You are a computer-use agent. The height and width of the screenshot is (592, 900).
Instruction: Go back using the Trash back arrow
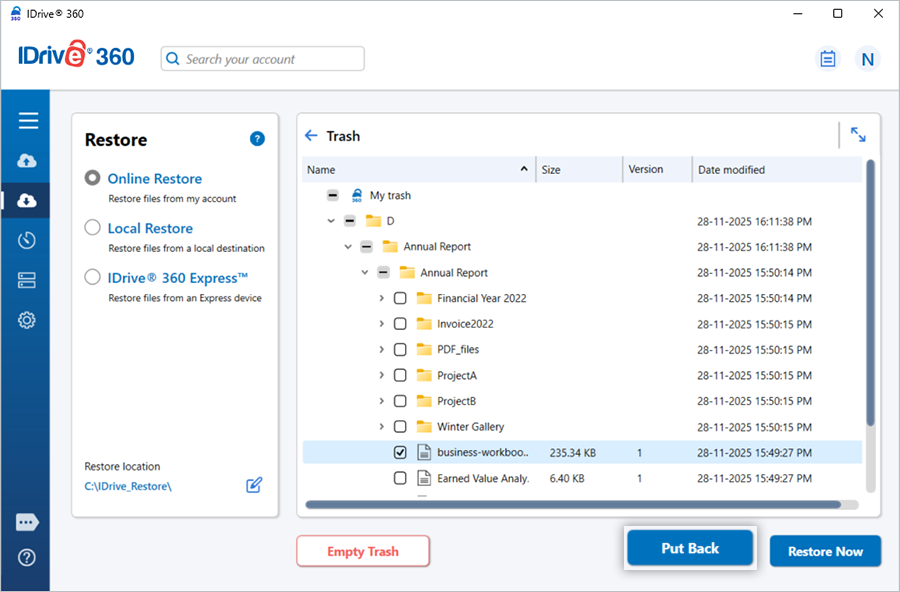pos(311,136)
